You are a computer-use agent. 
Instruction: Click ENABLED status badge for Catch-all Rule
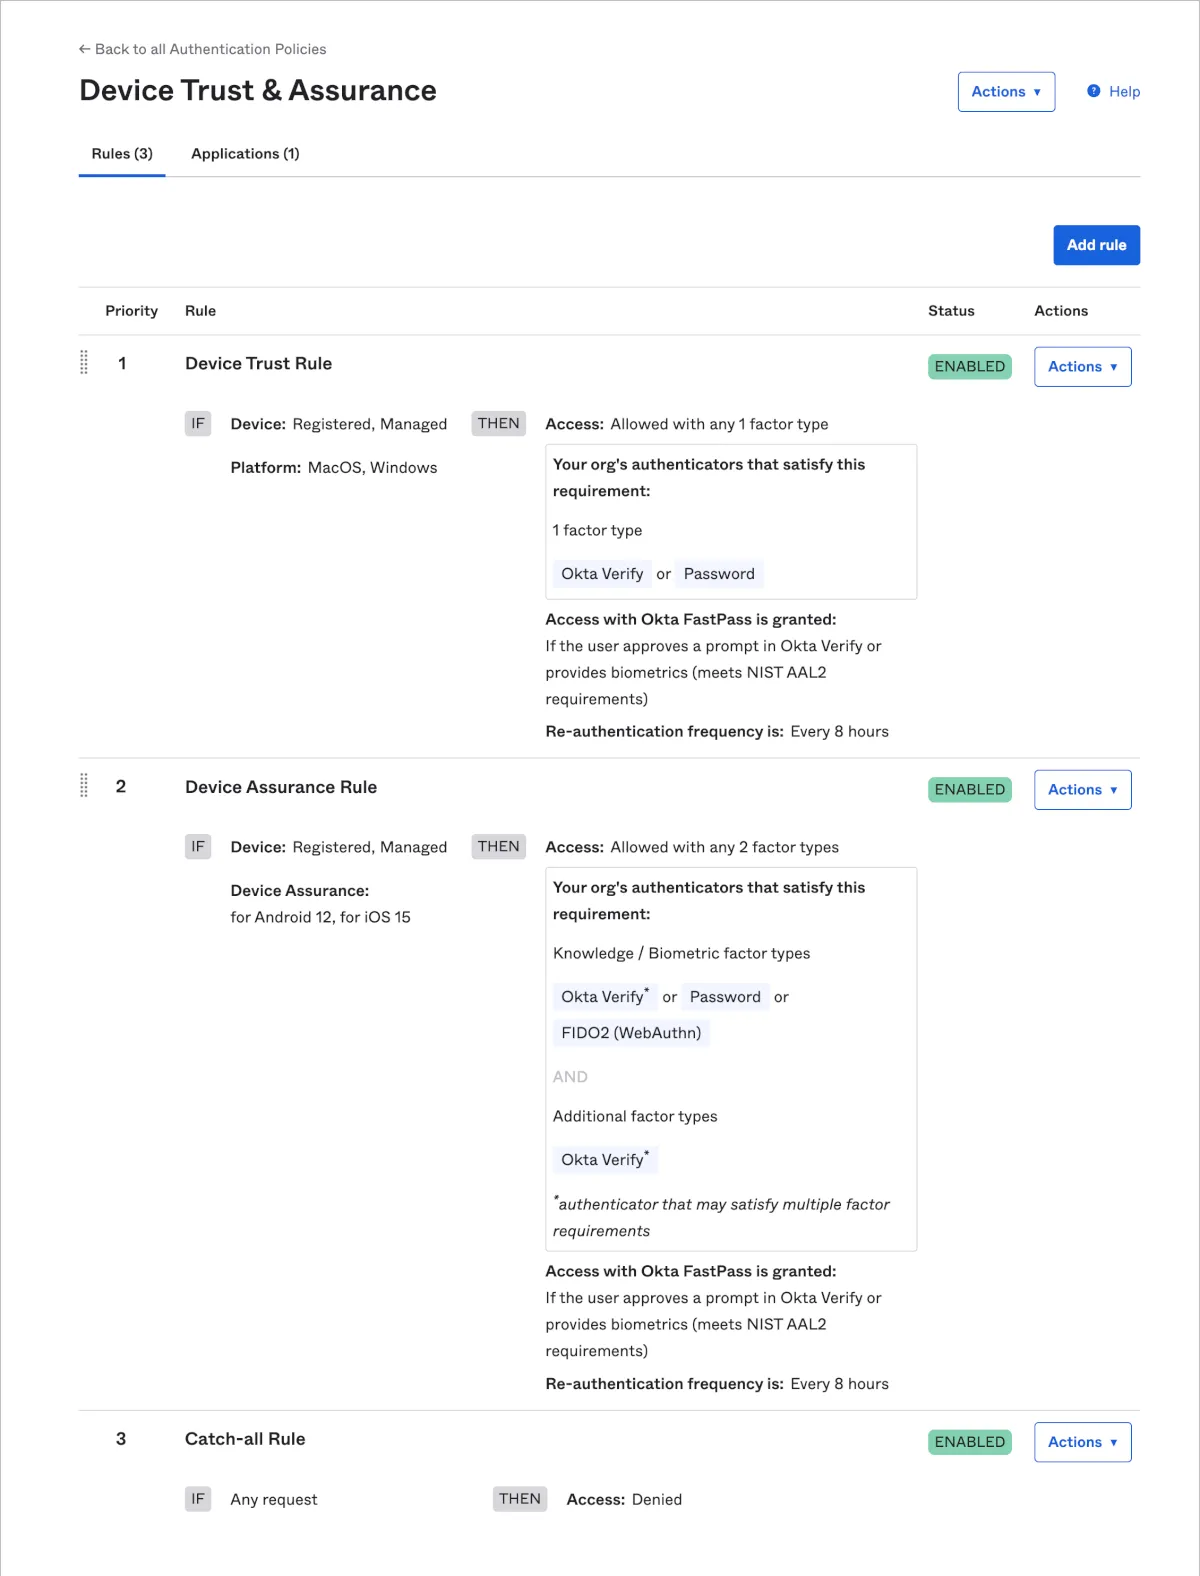click(x=969, y=1442)
